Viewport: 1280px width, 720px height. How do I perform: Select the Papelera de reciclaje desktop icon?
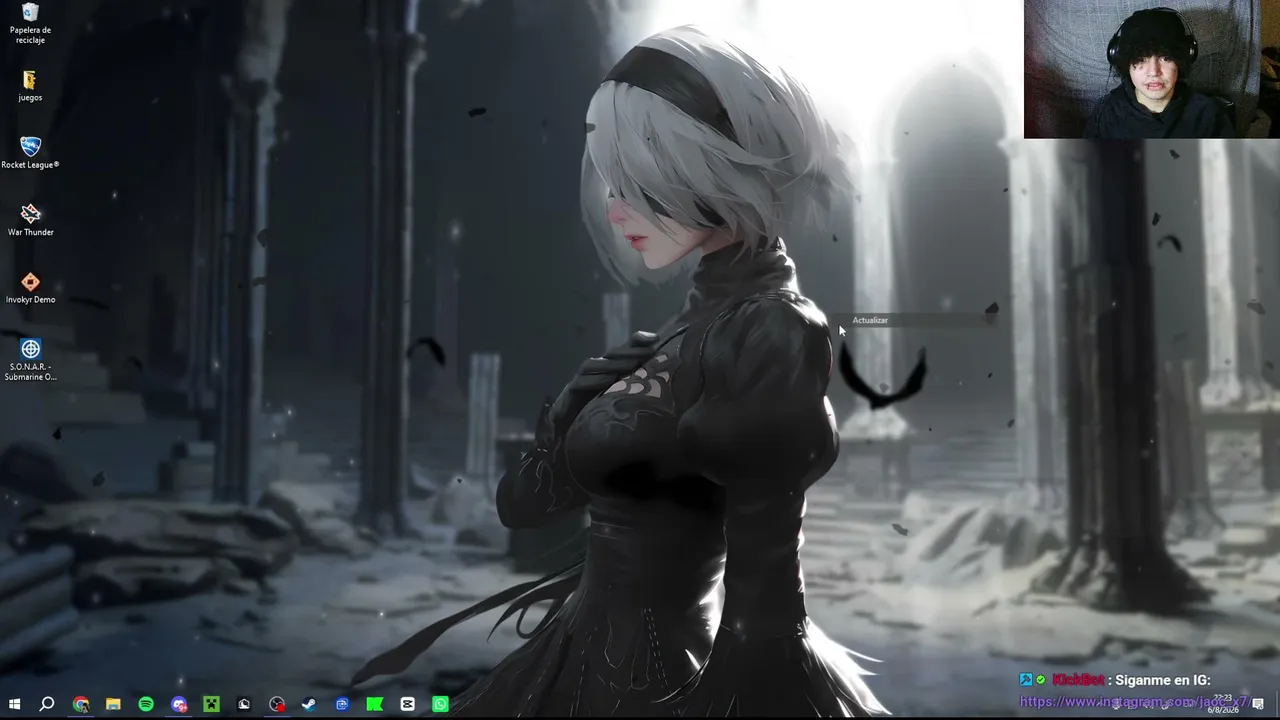pyautogui.click(x=30, y=22)
